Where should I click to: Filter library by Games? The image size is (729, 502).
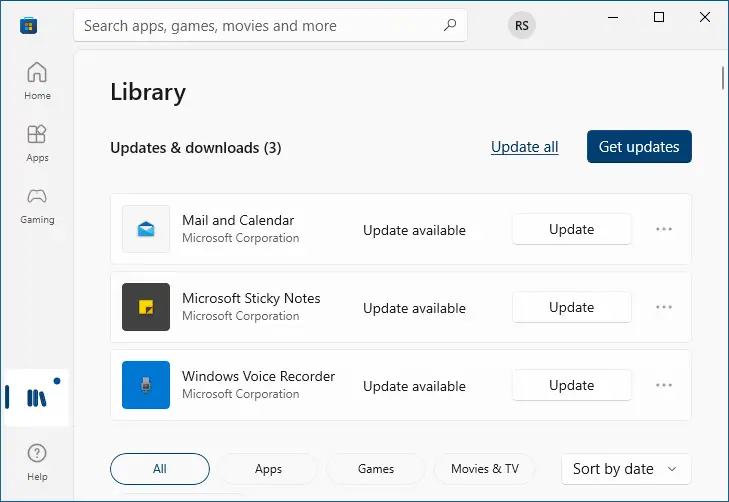click(x=376, y=469)
